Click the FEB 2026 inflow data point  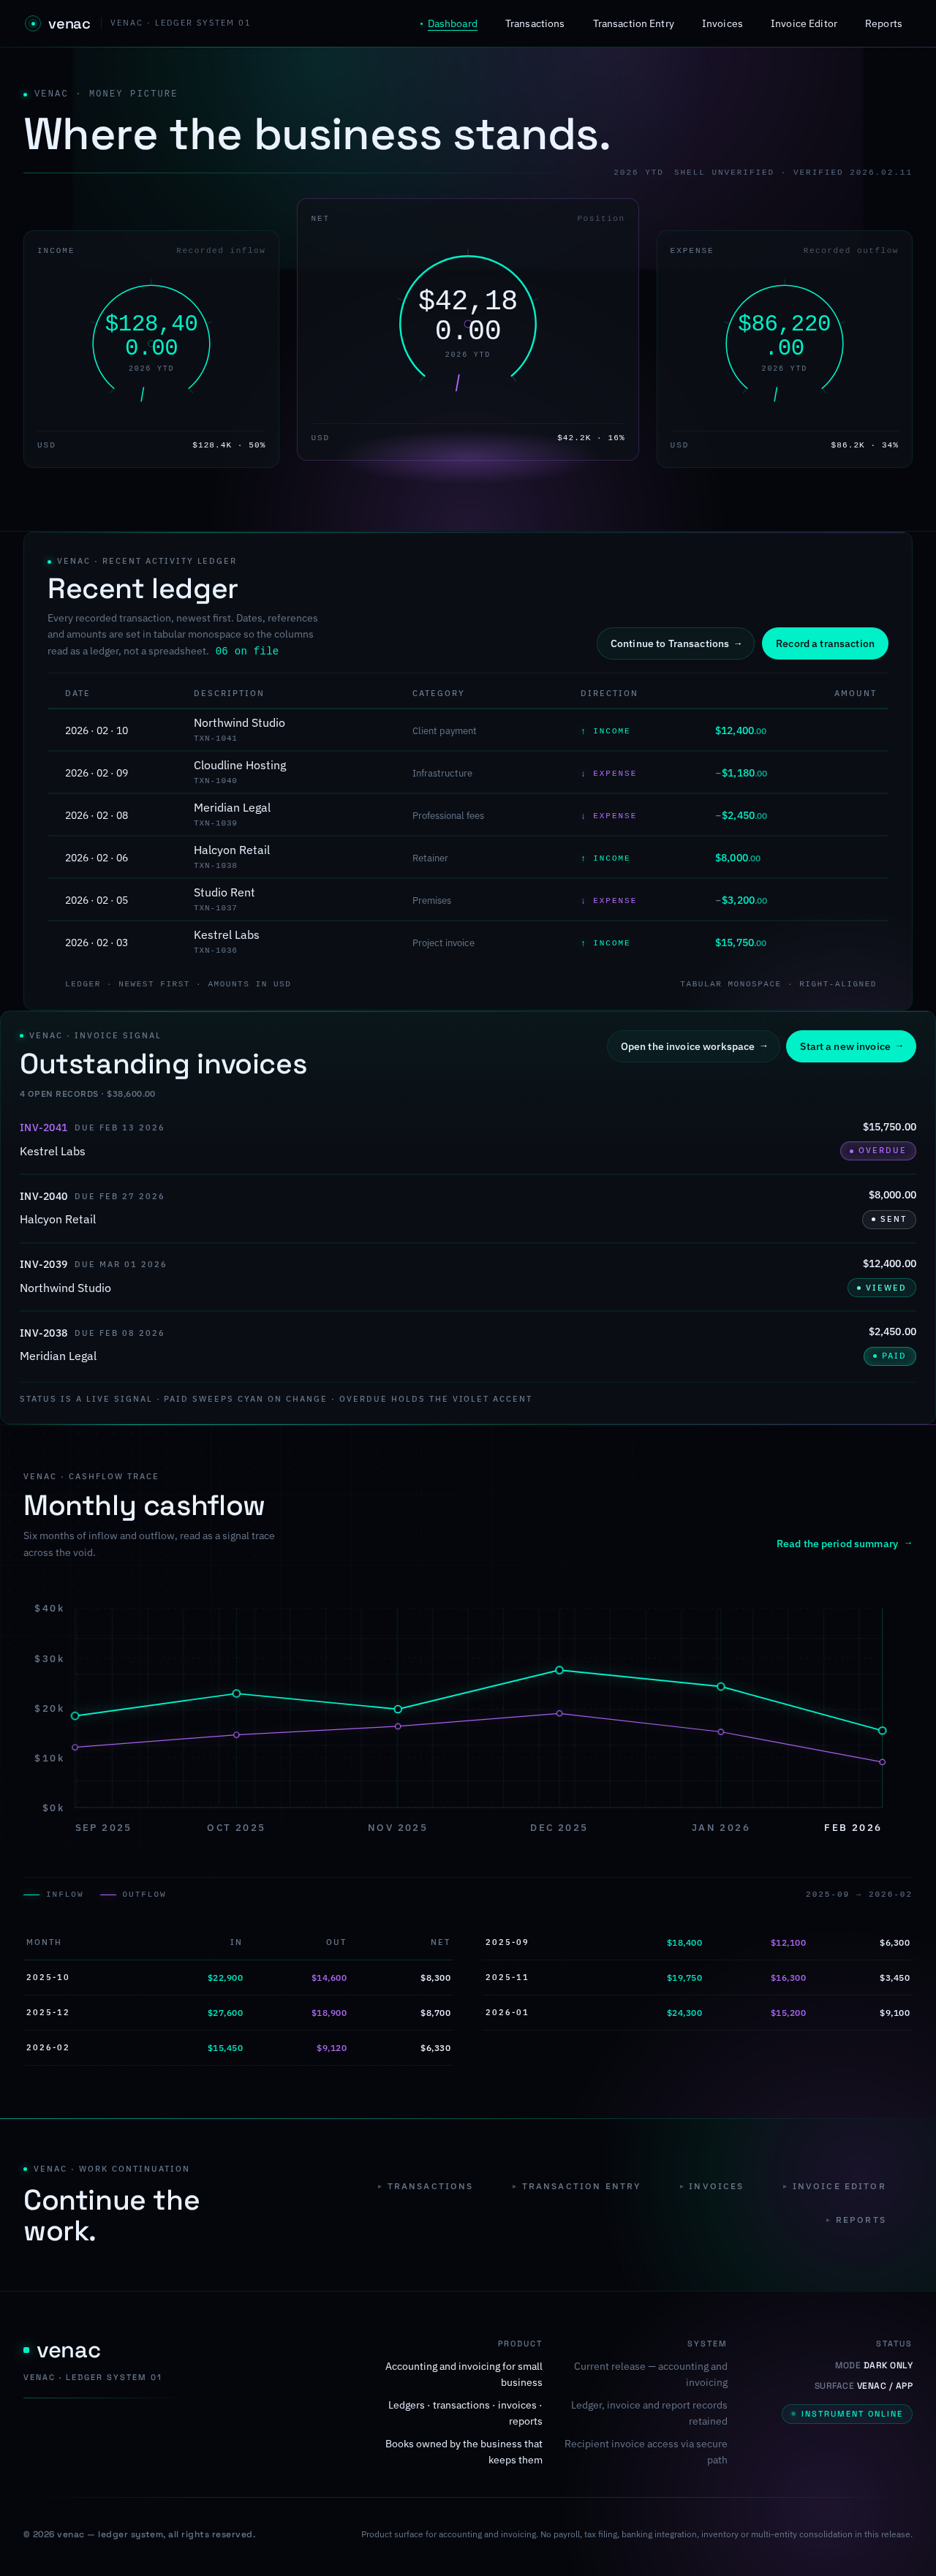882,1730
